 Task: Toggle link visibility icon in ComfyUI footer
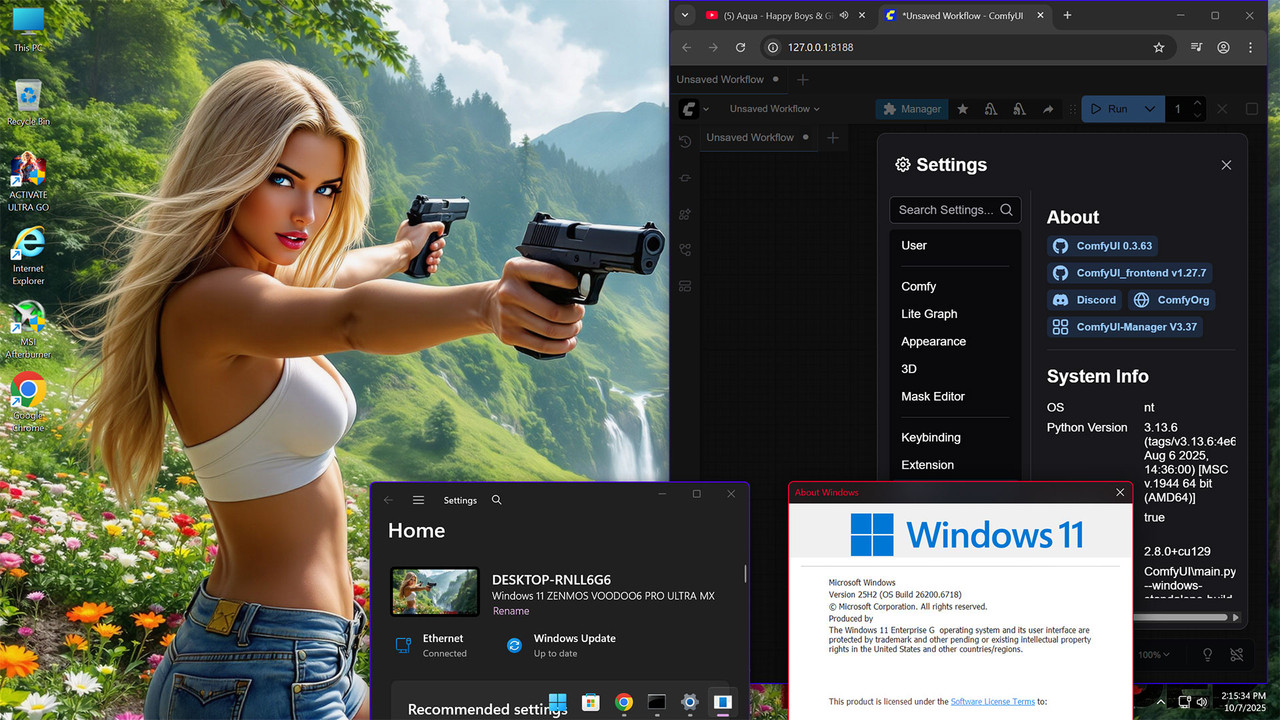(x=1237, y=655)
